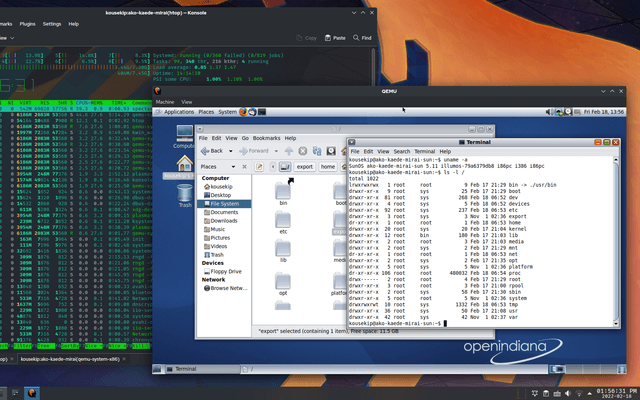Image resolution: width=640 pixels, height=400 pixels.
Task: Open Terminal window menu button at title left
Action: coord(352,142)
